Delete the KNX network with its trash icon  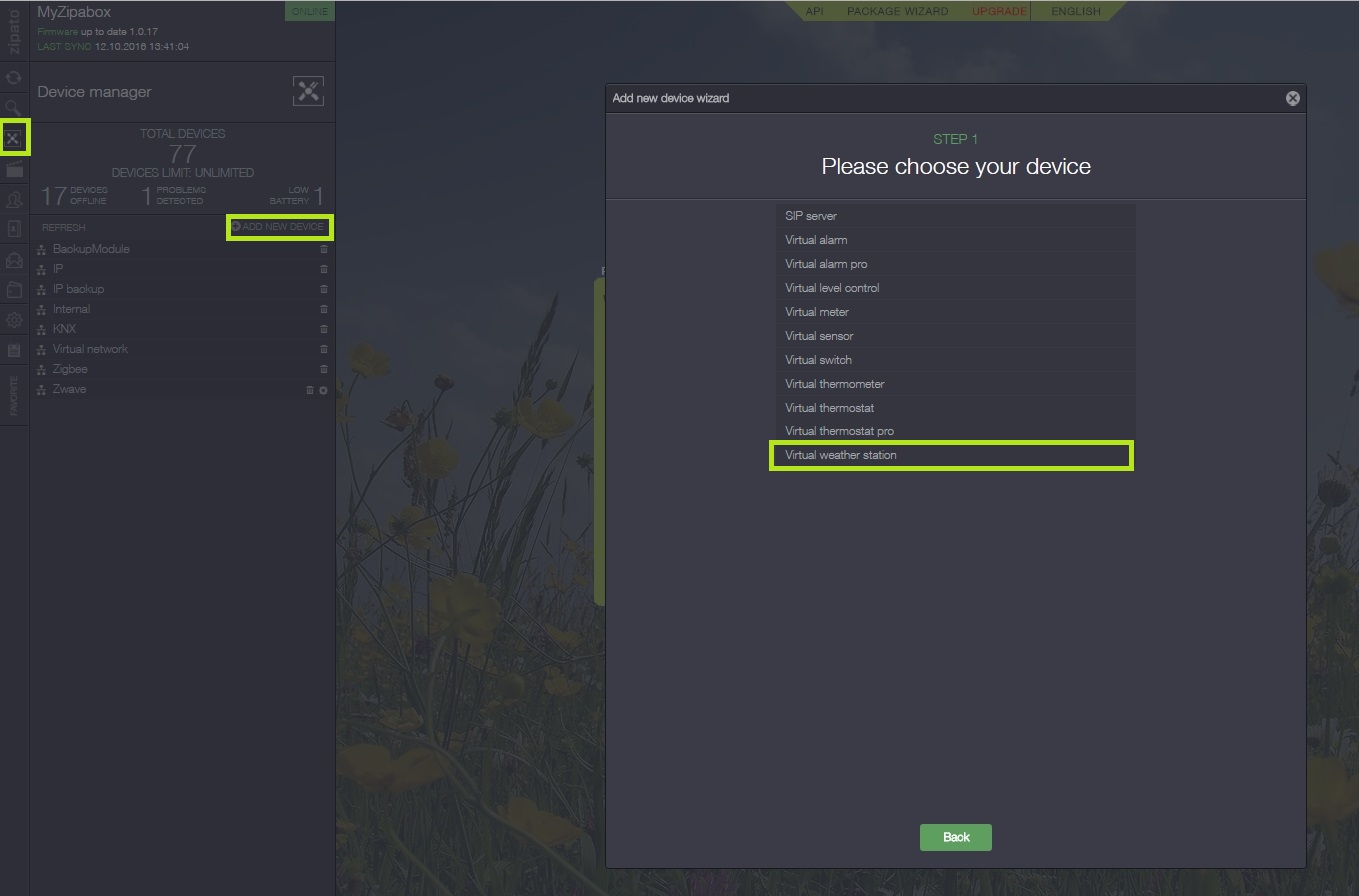[x=323, y=329]
